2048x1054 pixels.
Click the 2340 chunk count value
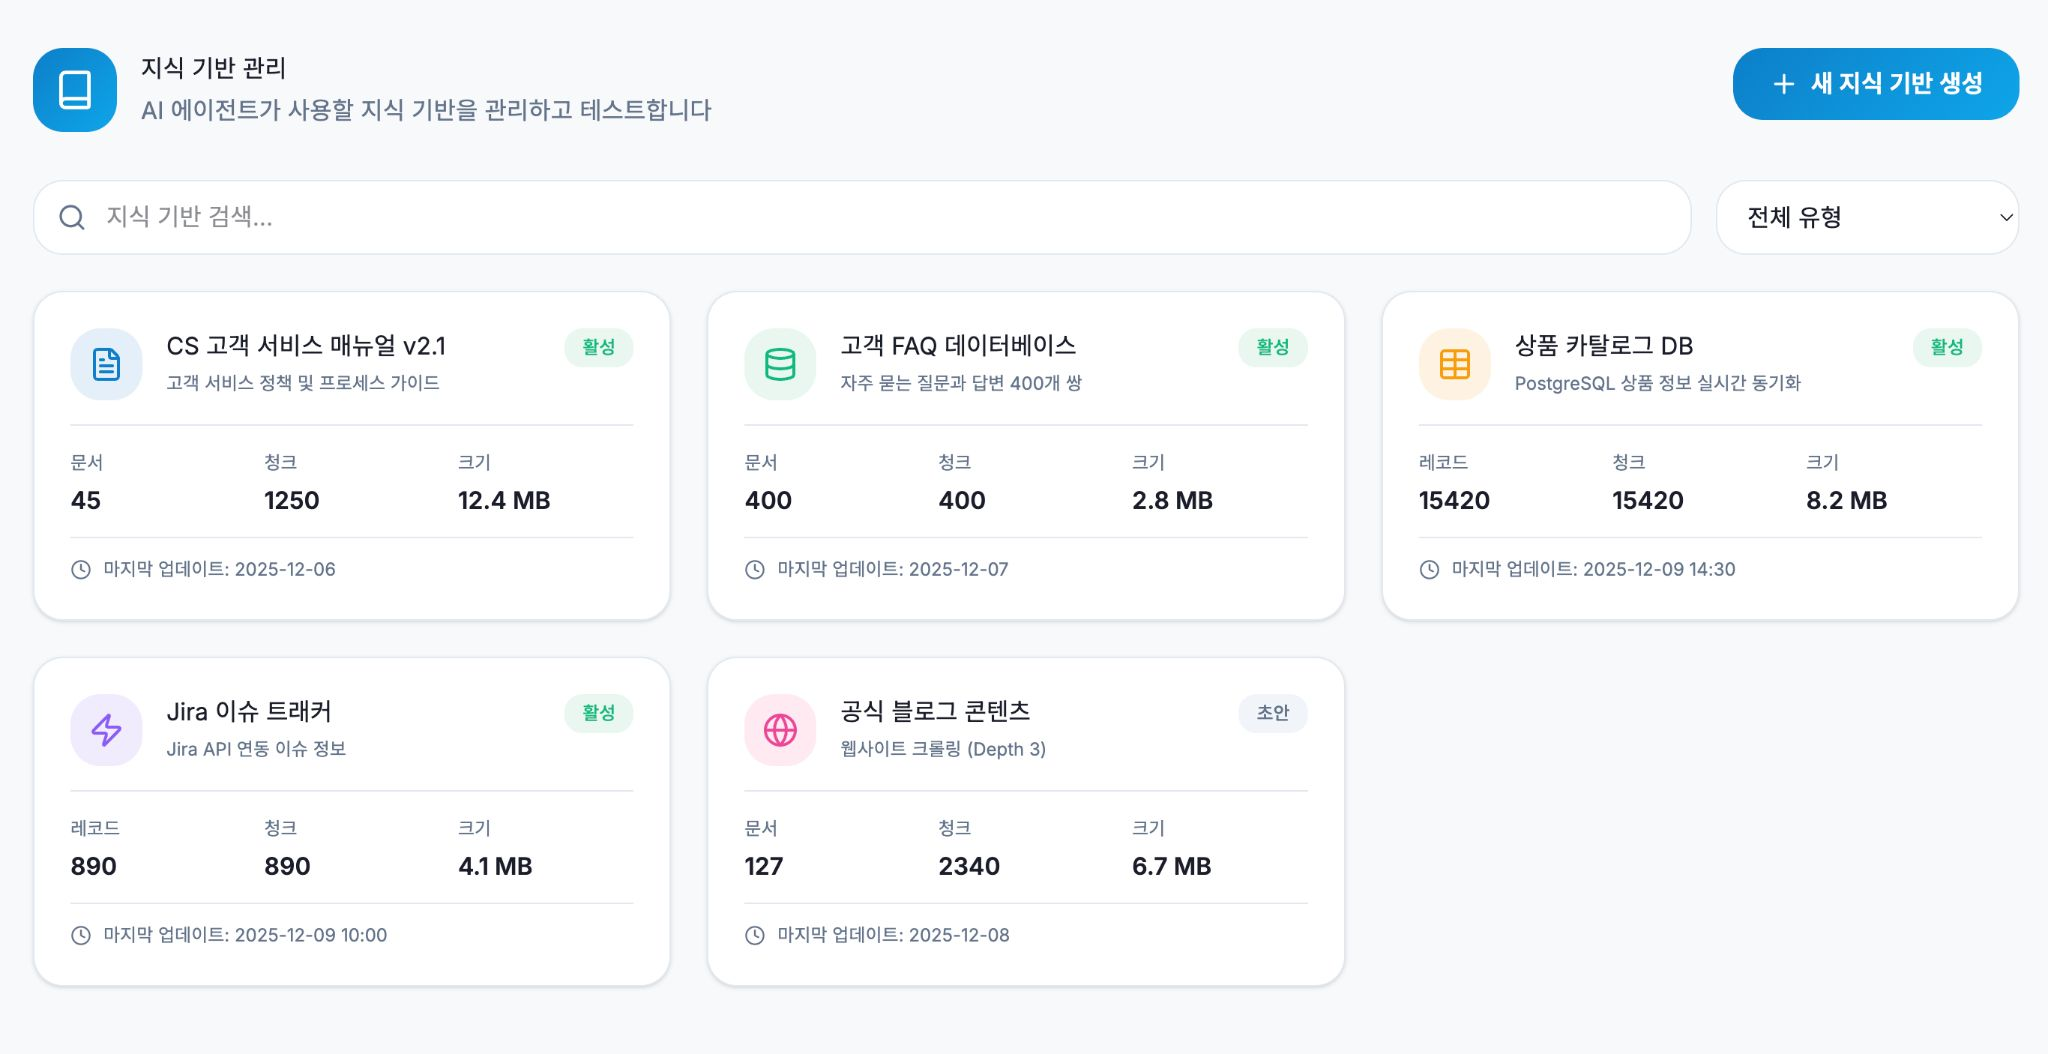969,866
